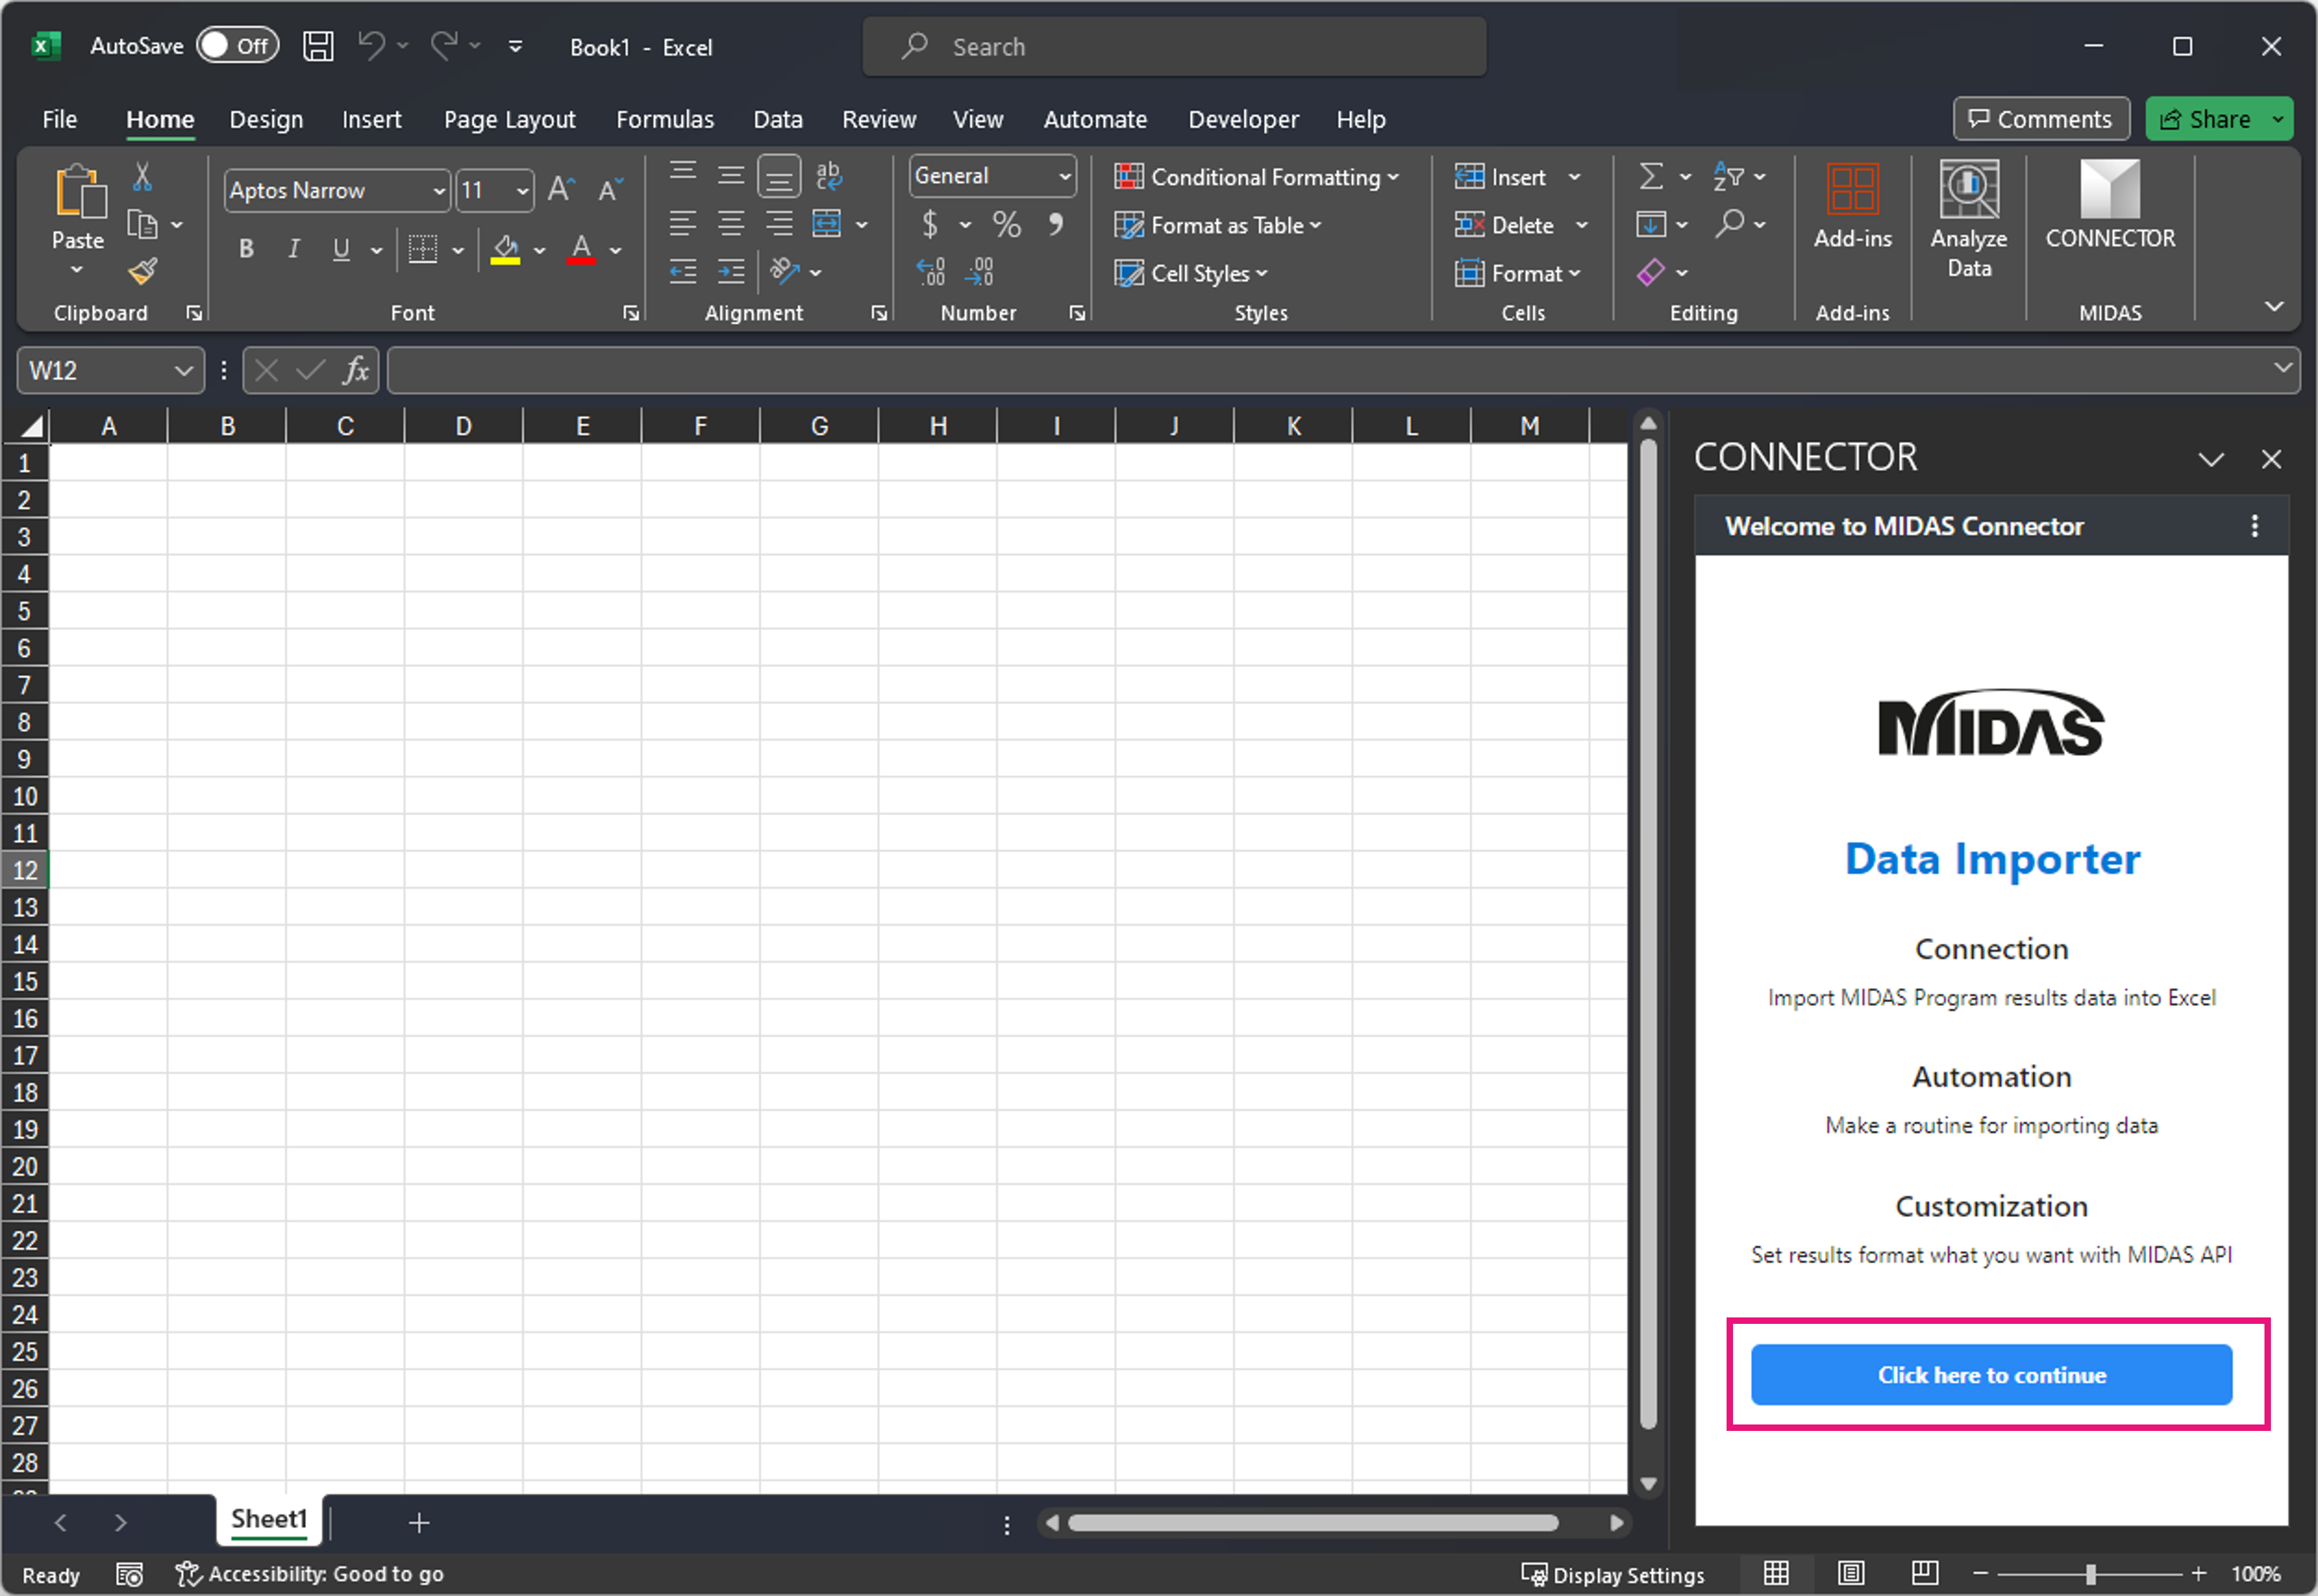This screenshot has height=1596, width=2318.
Task: Expand the Paste options arrow
Action: [x=77, y=270]
